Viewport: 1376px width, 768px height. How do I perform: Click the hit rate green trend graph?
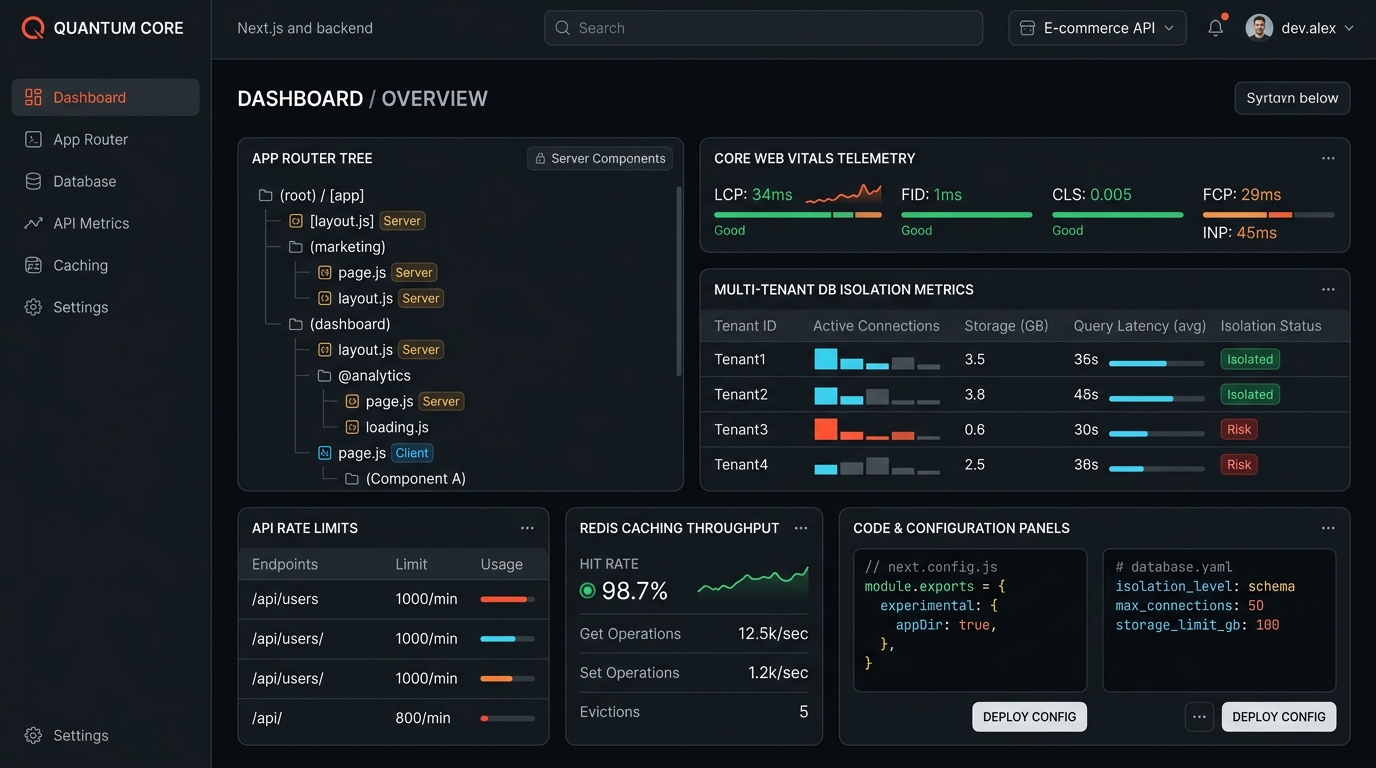pyautogui.click(x=753, y=581)
